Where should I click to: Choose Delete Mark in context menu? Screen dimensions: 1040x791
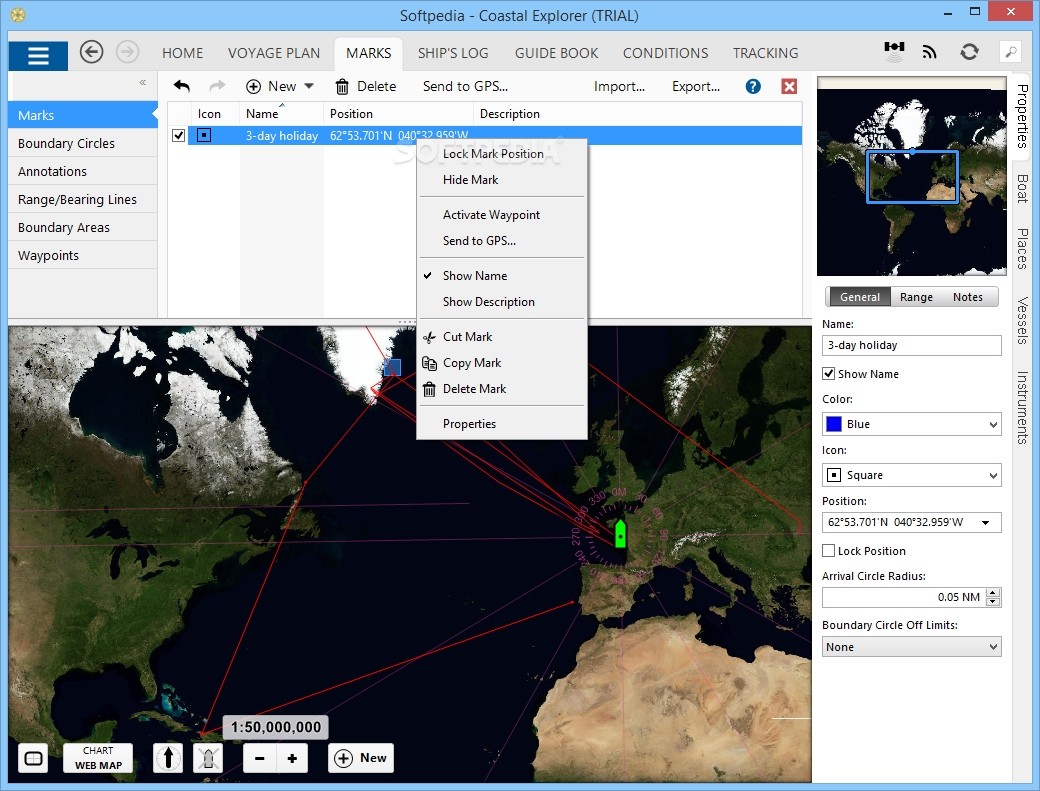(x=502, y=389)
